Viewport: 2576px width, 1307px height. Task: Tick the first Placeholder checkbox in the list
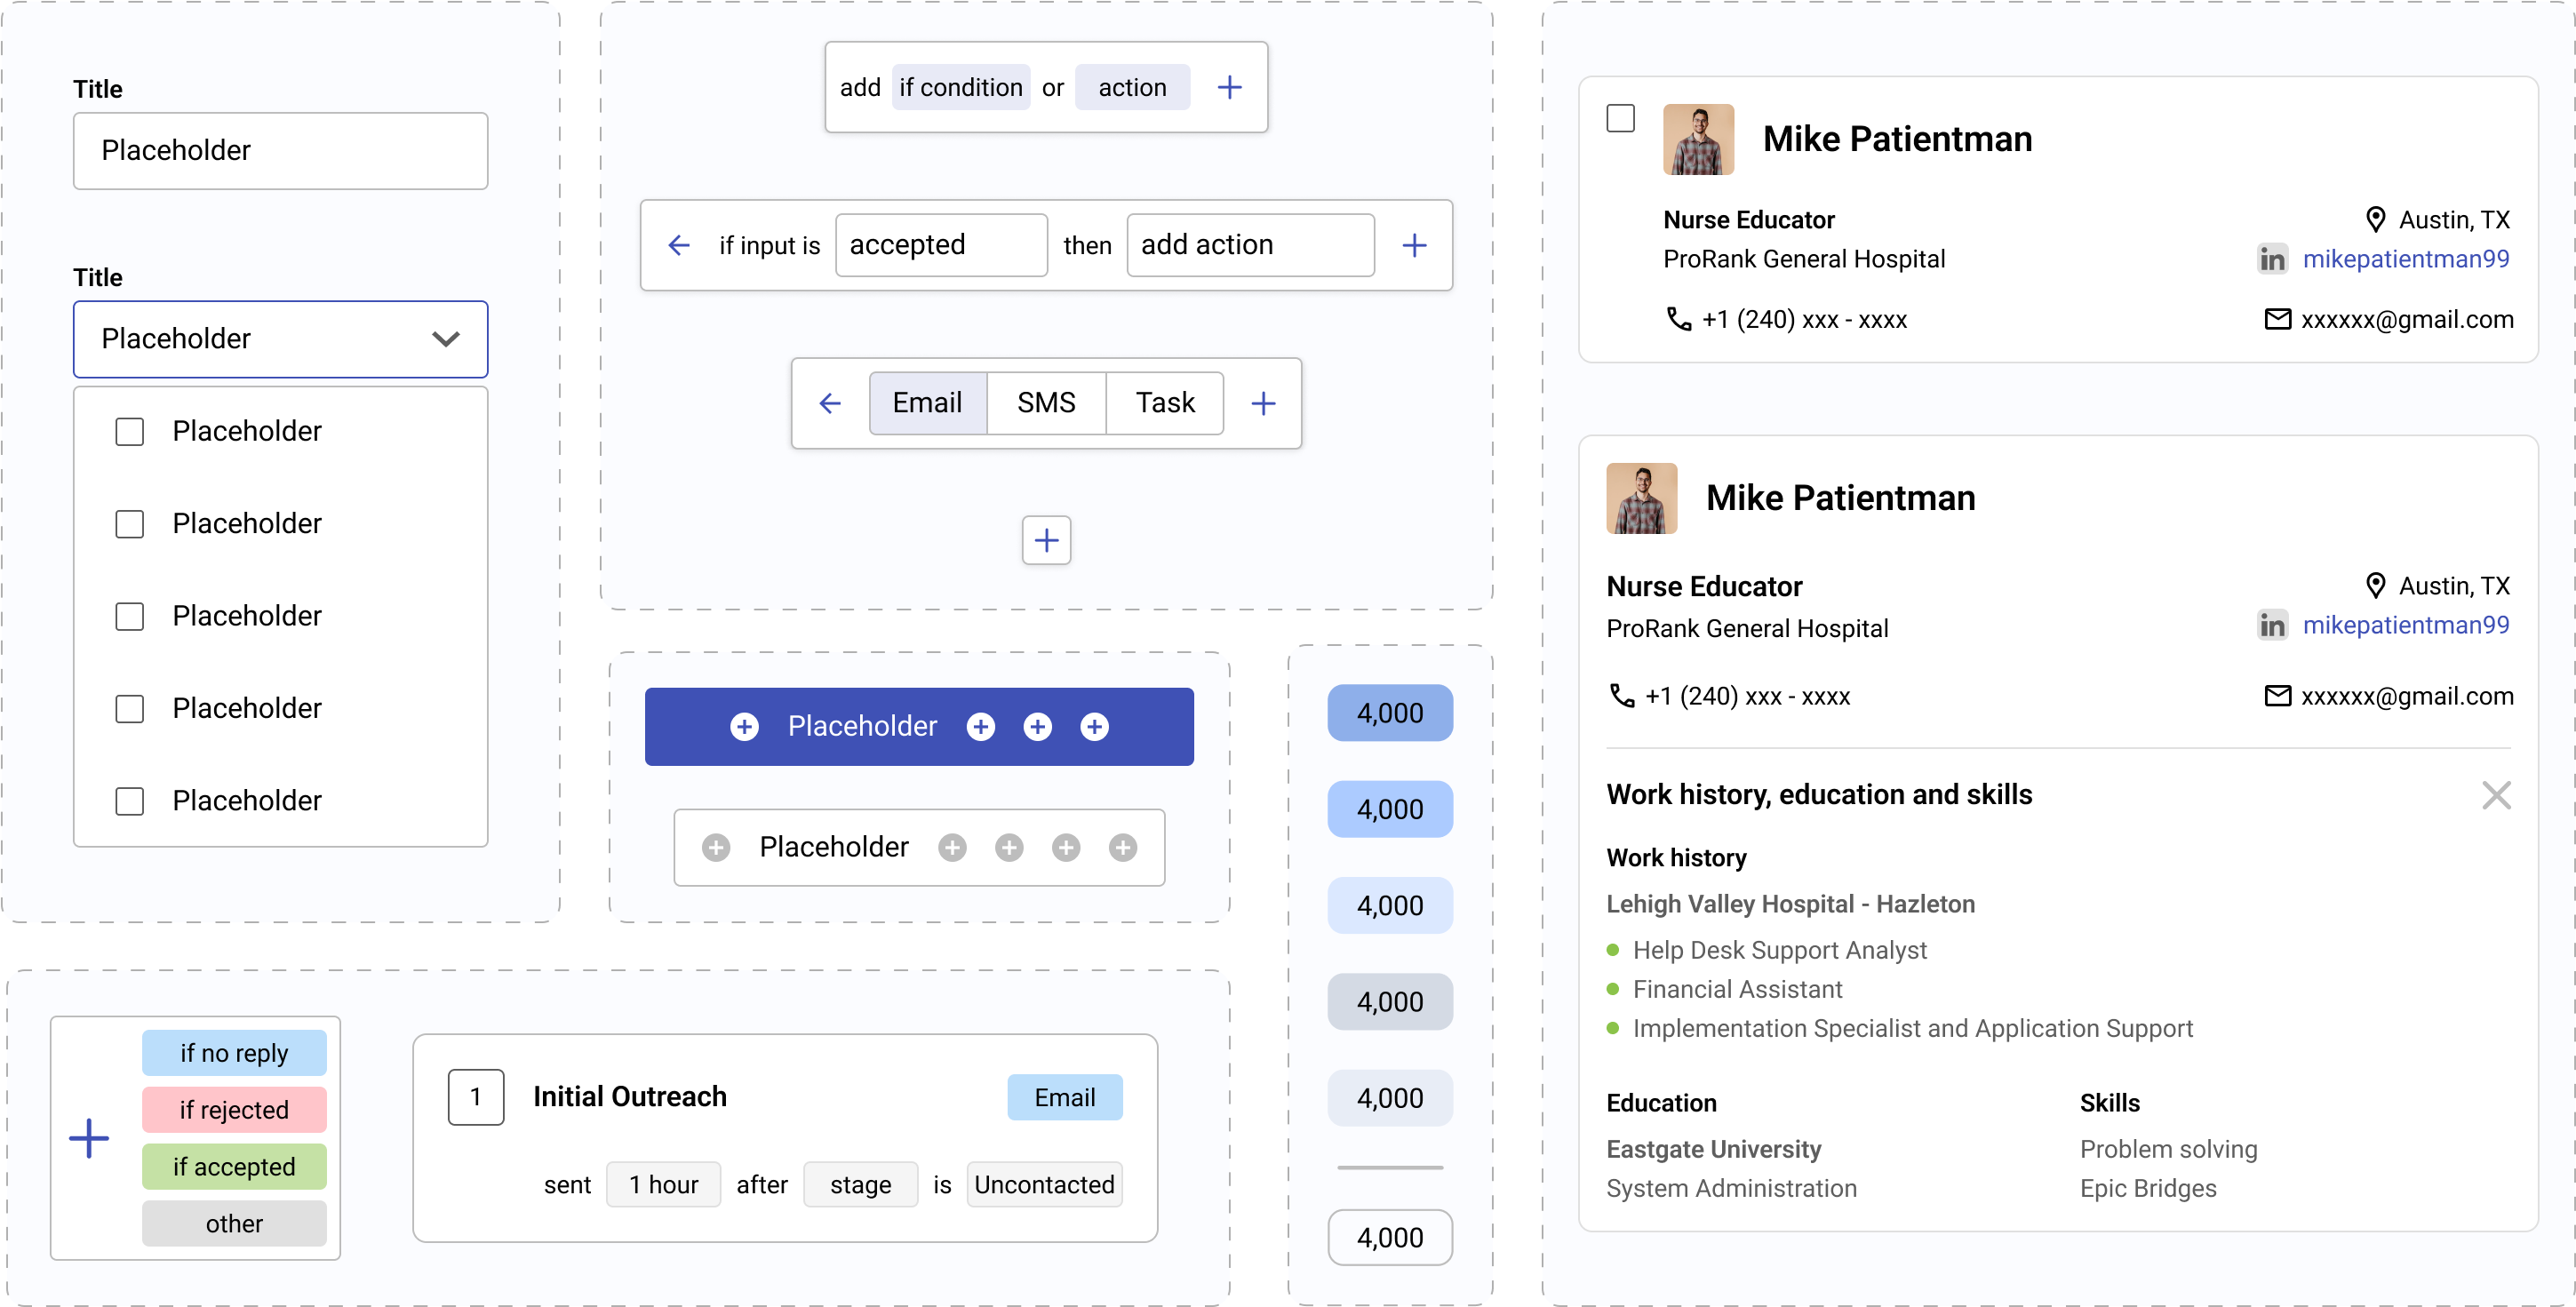click(x=130, y=432)
